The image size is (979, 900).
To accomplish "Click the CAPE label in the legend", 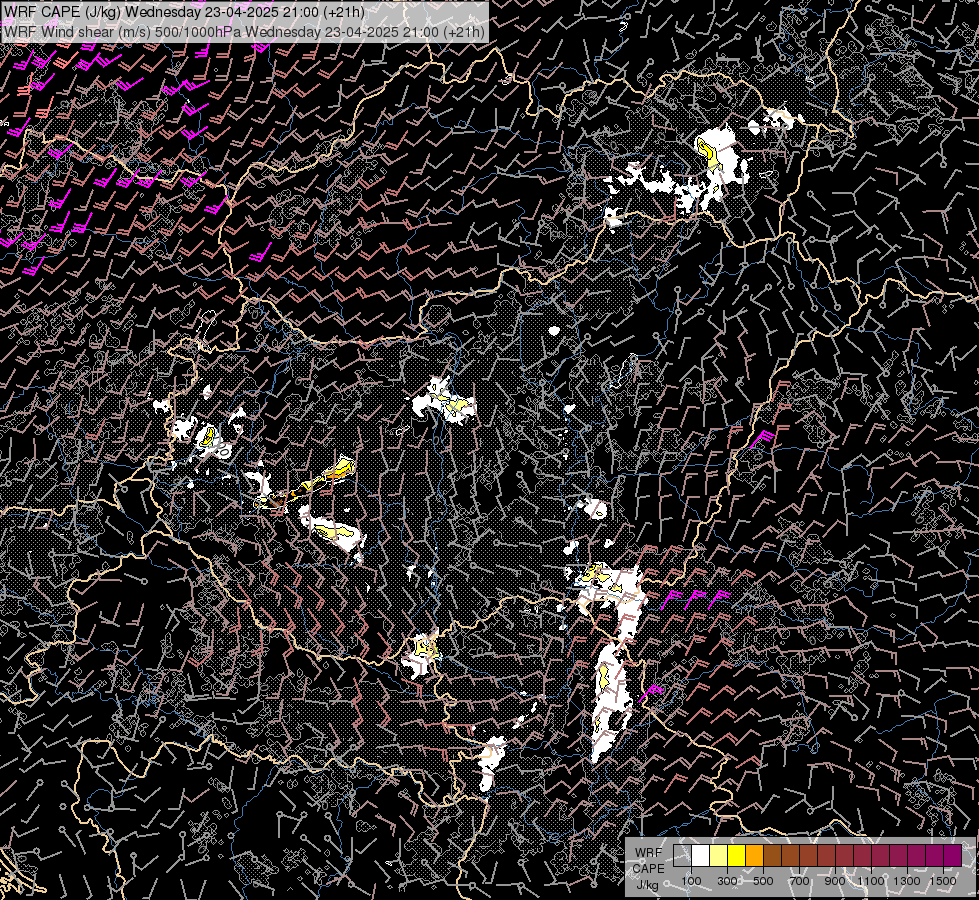I will 649,869.
